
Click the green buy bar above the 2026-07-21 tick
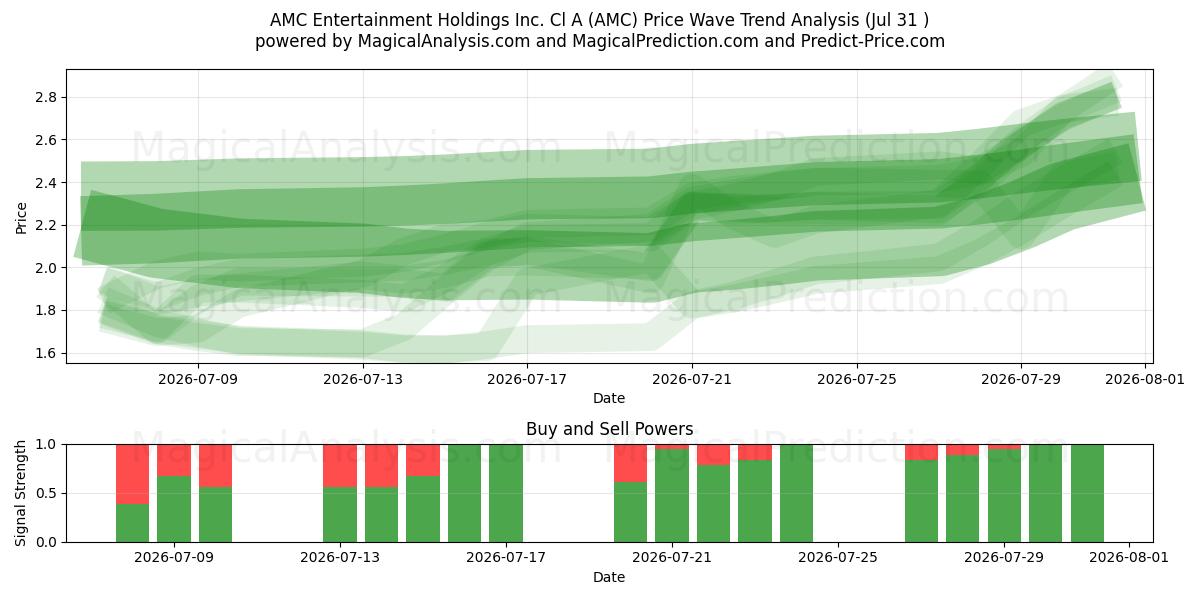pyautogui.click(x=672, y=496)
